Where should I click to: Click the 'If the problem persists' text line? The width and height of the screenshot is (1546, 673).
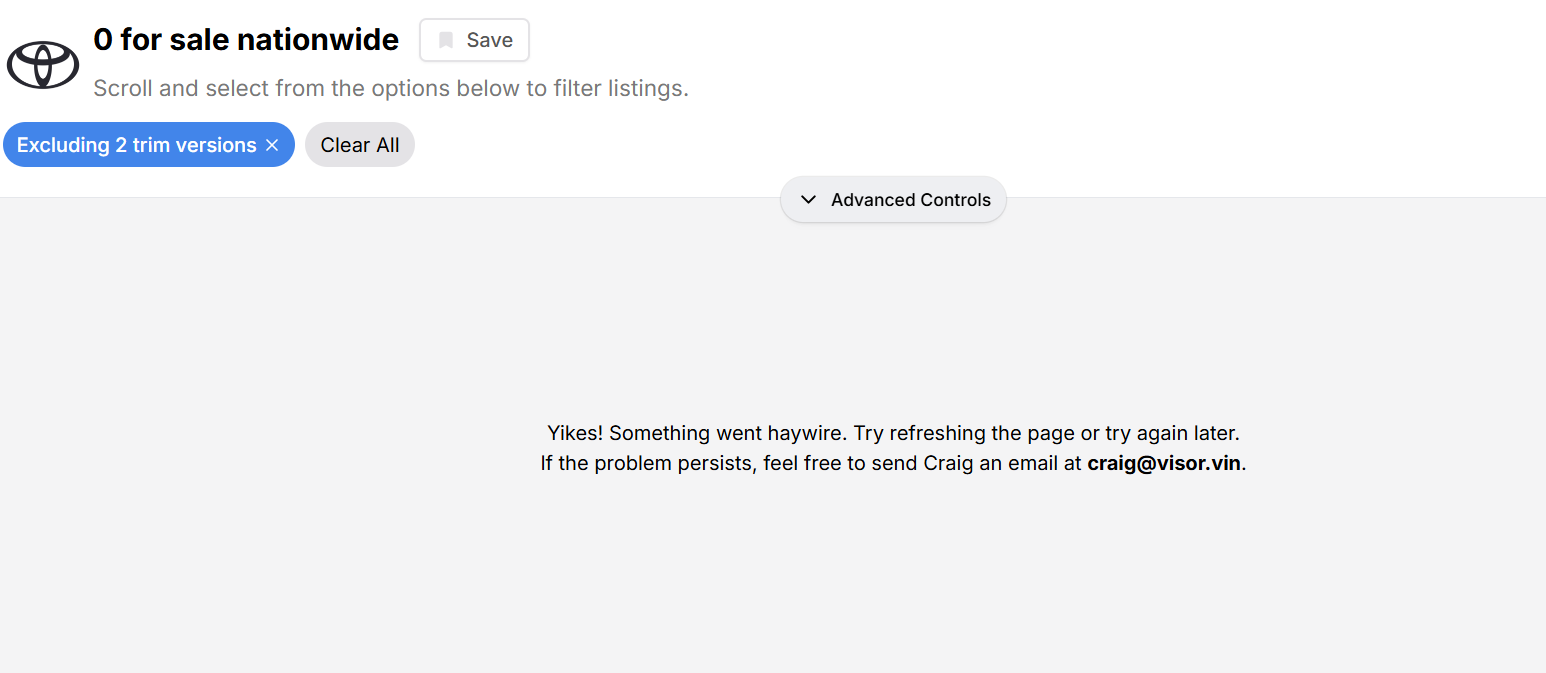pyautogui.click(x=893, y=463)
